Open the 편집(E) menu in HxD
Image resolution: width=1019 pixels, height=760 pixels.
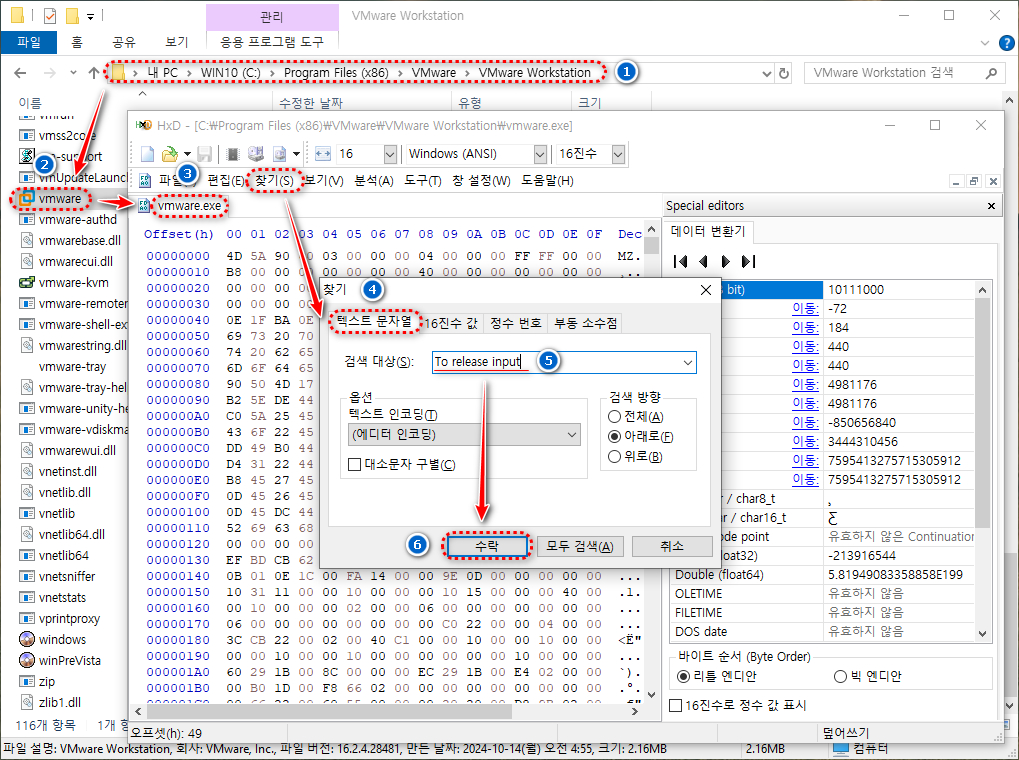click(226, 181)
